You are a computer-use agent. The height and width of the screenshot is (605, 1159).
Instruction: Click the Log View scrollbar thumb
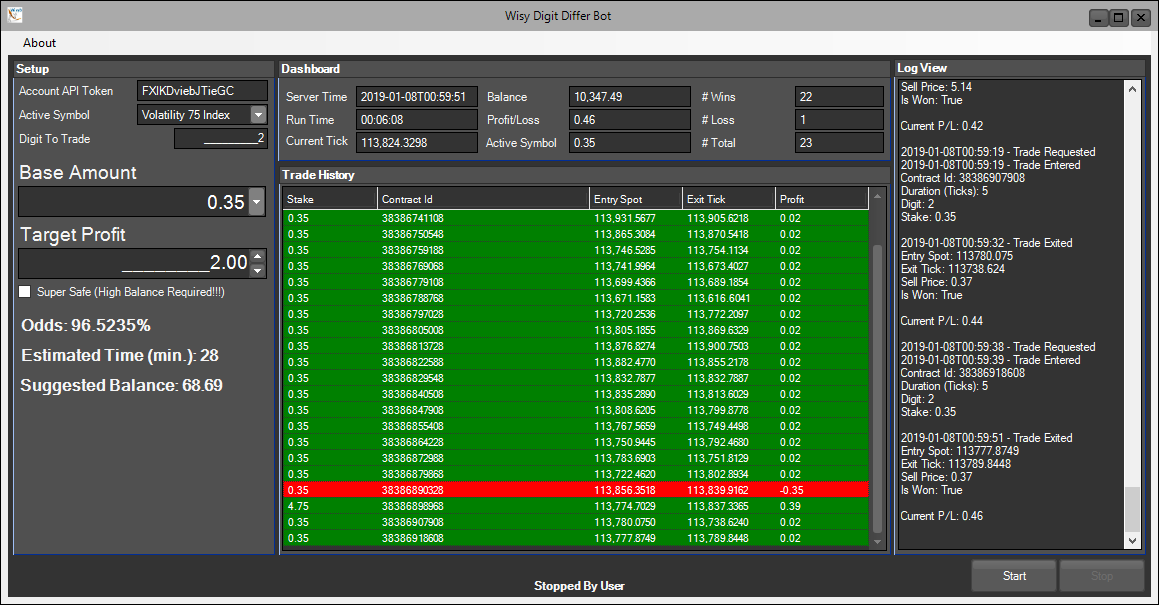click(x=1132, y=510)
